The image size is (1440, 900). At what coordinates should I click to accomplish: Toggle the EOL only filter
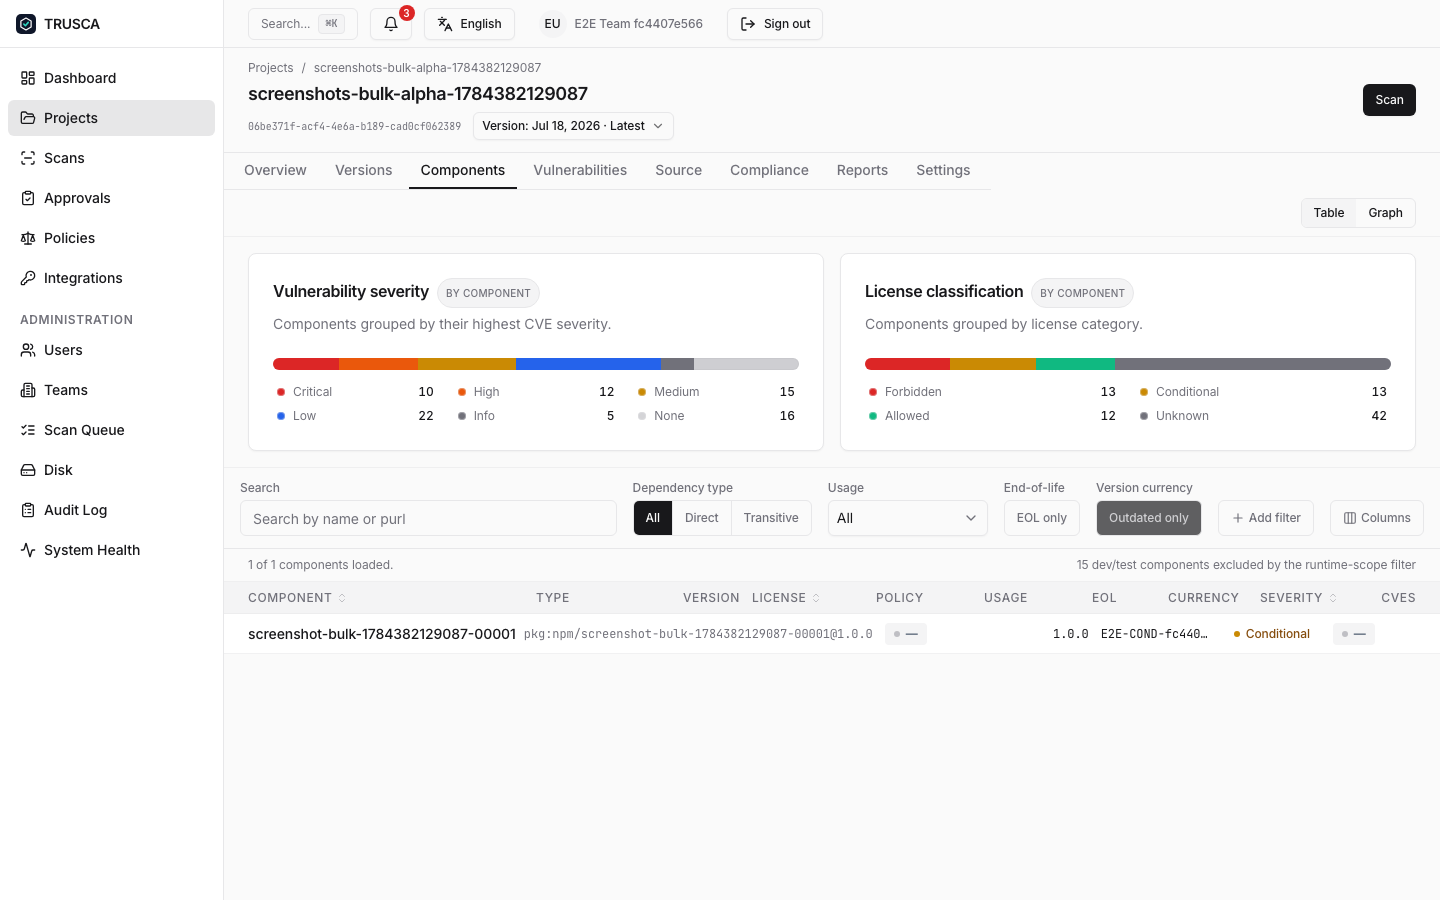tap(1041, 518)
